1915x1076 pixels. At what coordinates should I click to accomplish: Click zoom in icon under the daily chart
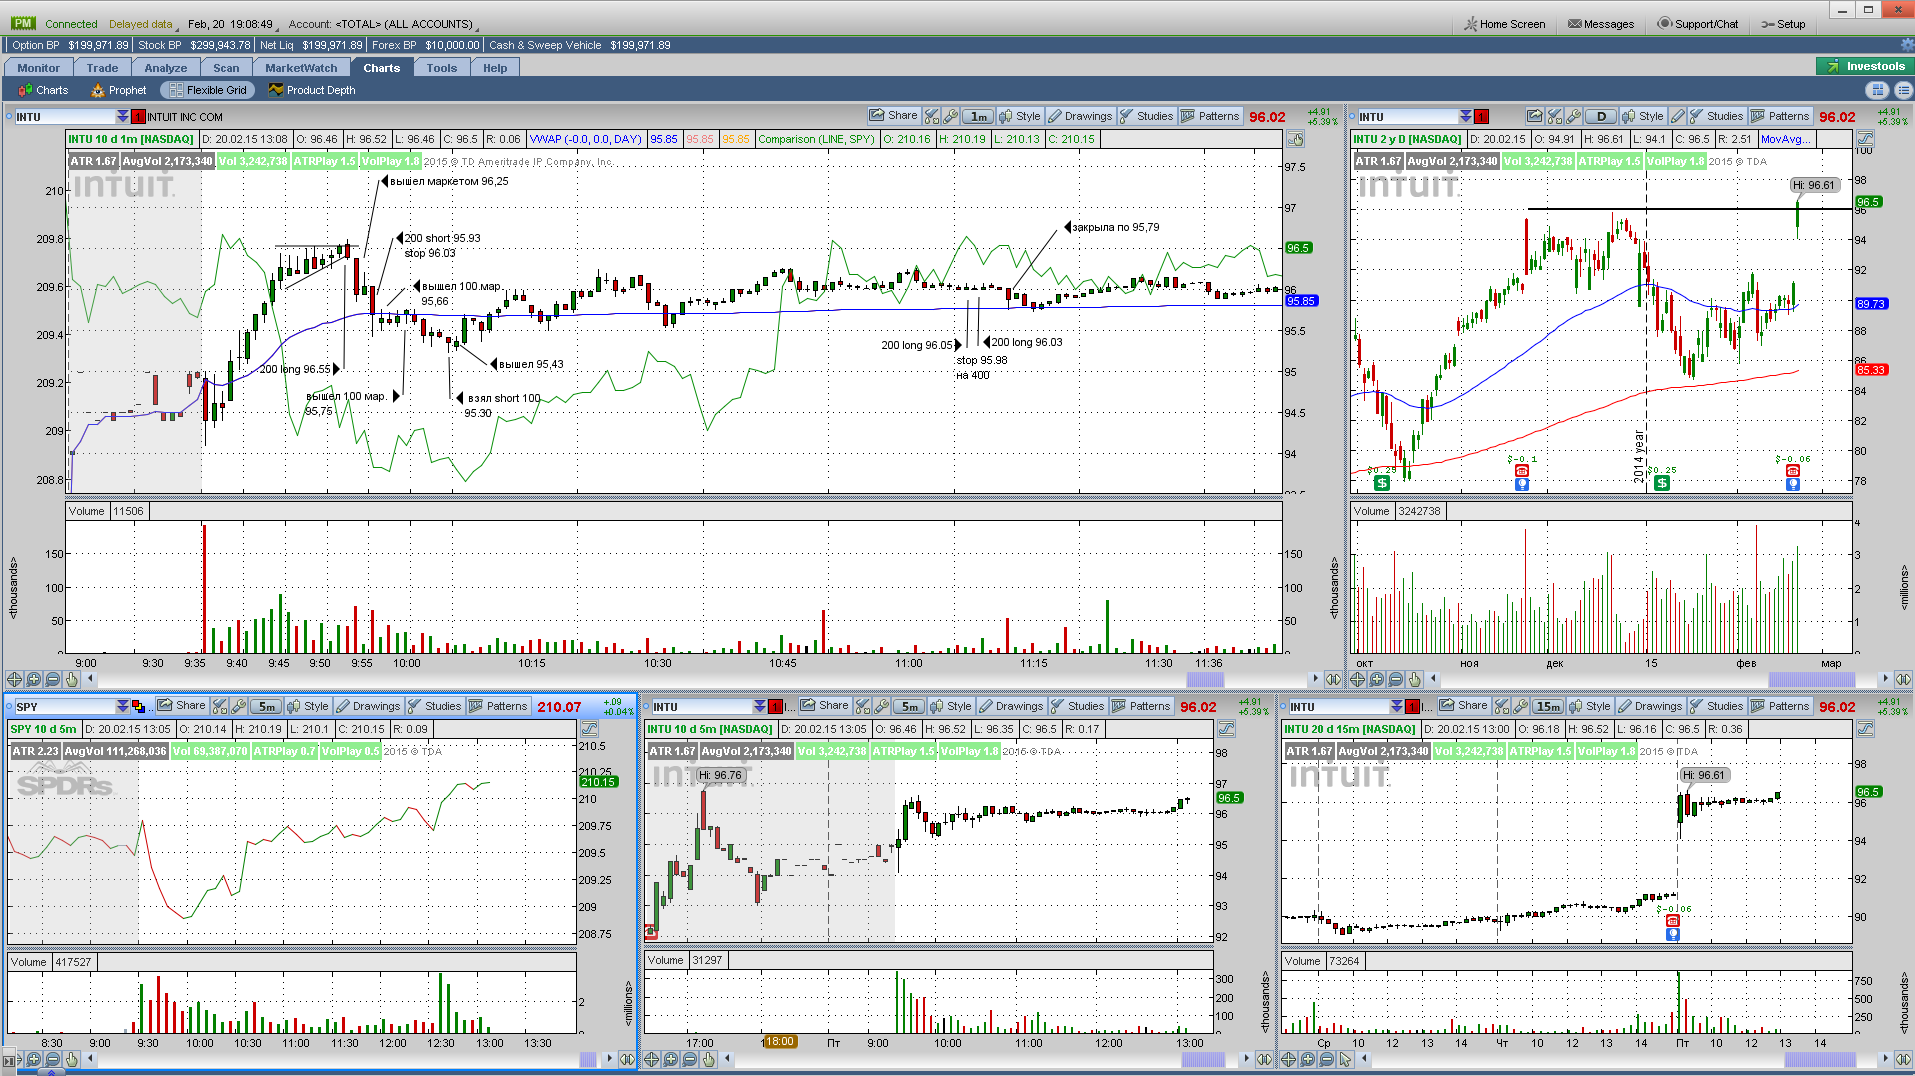click(x=1377, y=679)
